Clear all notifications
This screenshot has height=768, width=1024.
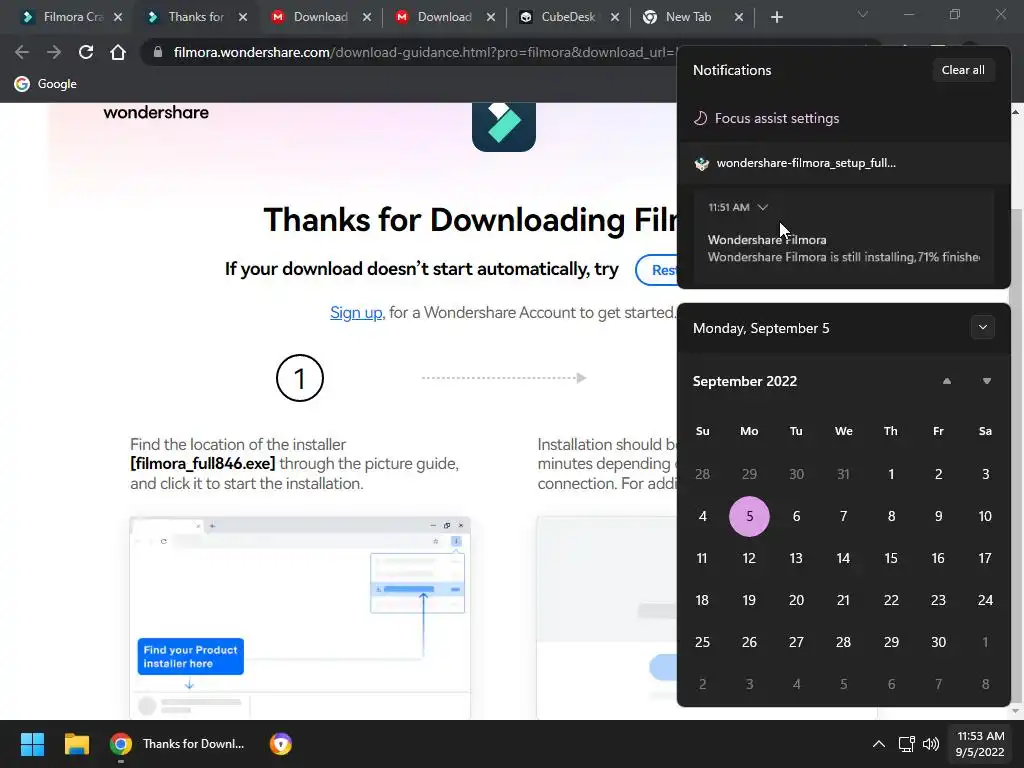[963, 70]
